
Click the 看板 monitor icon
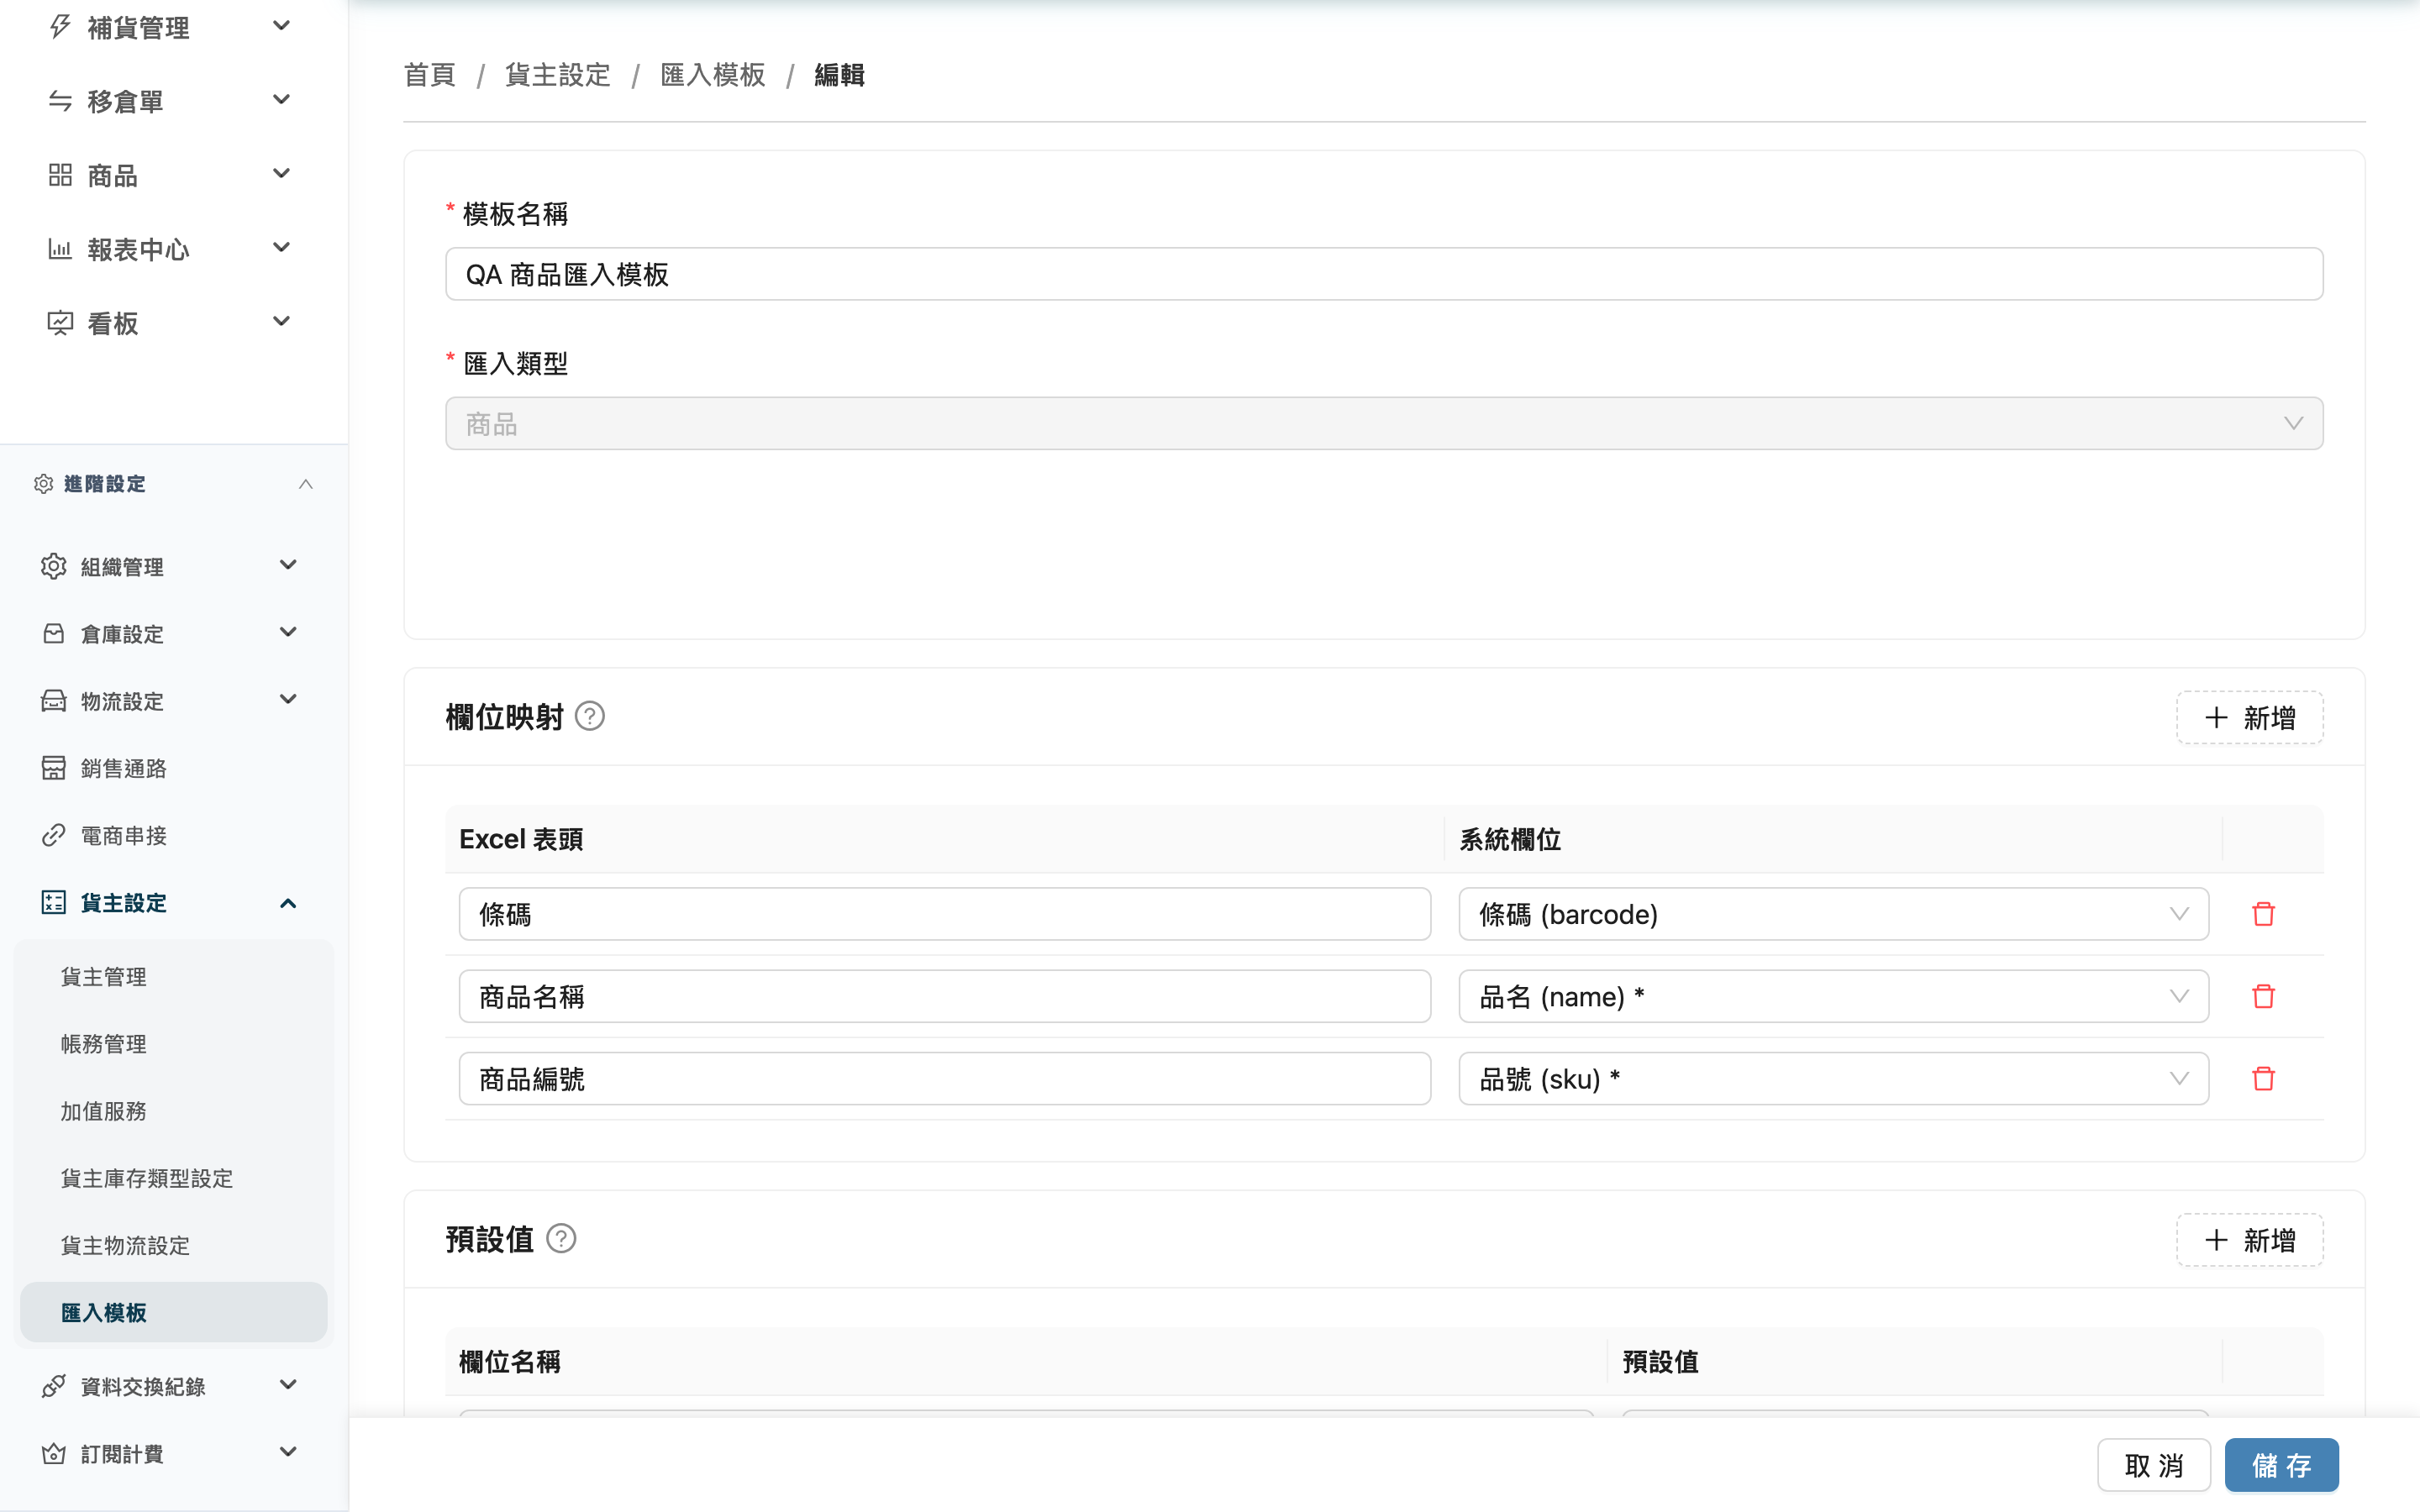pyautogui.click(x=60, y=323)
